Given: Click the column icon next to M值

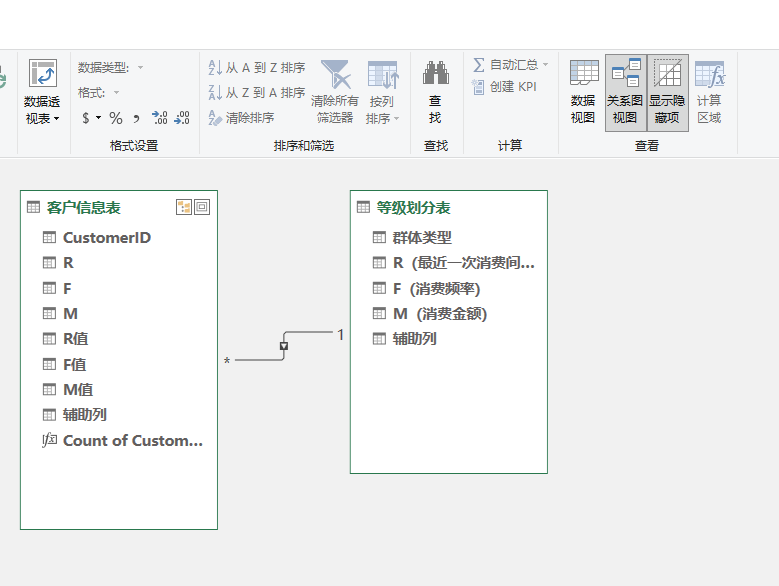Looking at the screenshot, I should (x=49, y=389).
